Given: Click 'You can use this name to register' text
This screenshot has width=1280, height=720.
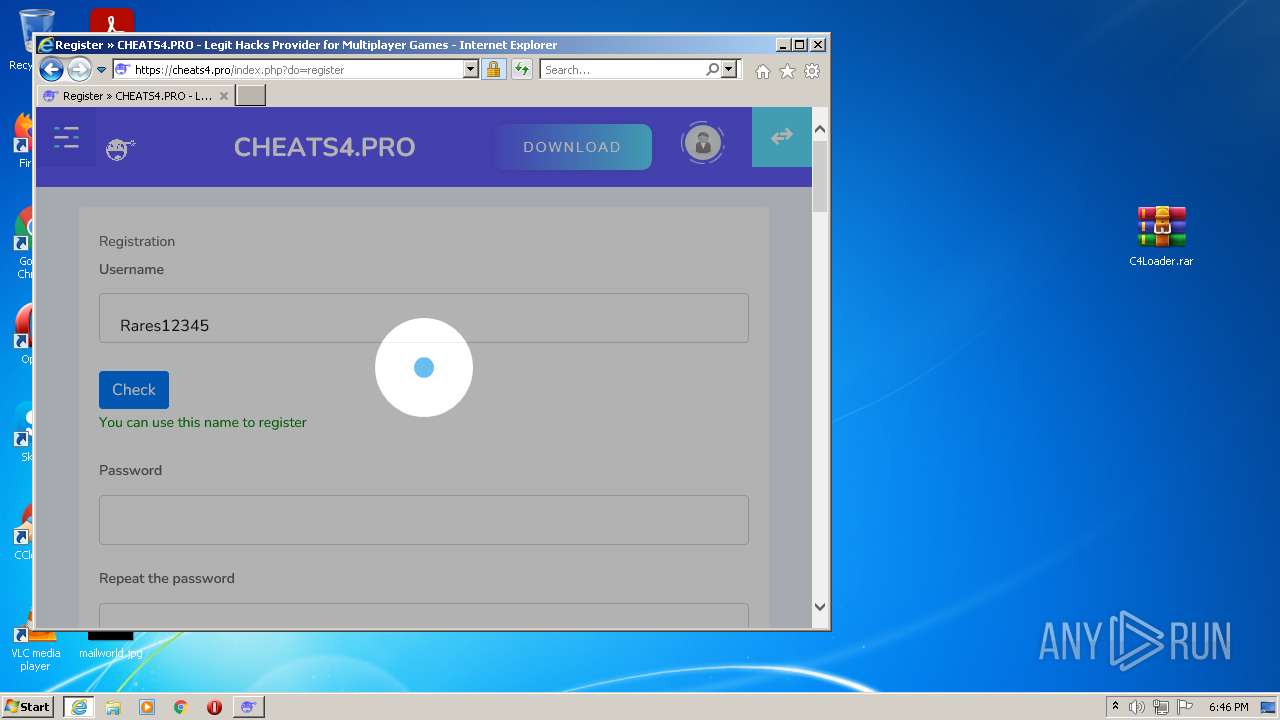Looking at the screenshot, I should (203, 422).
